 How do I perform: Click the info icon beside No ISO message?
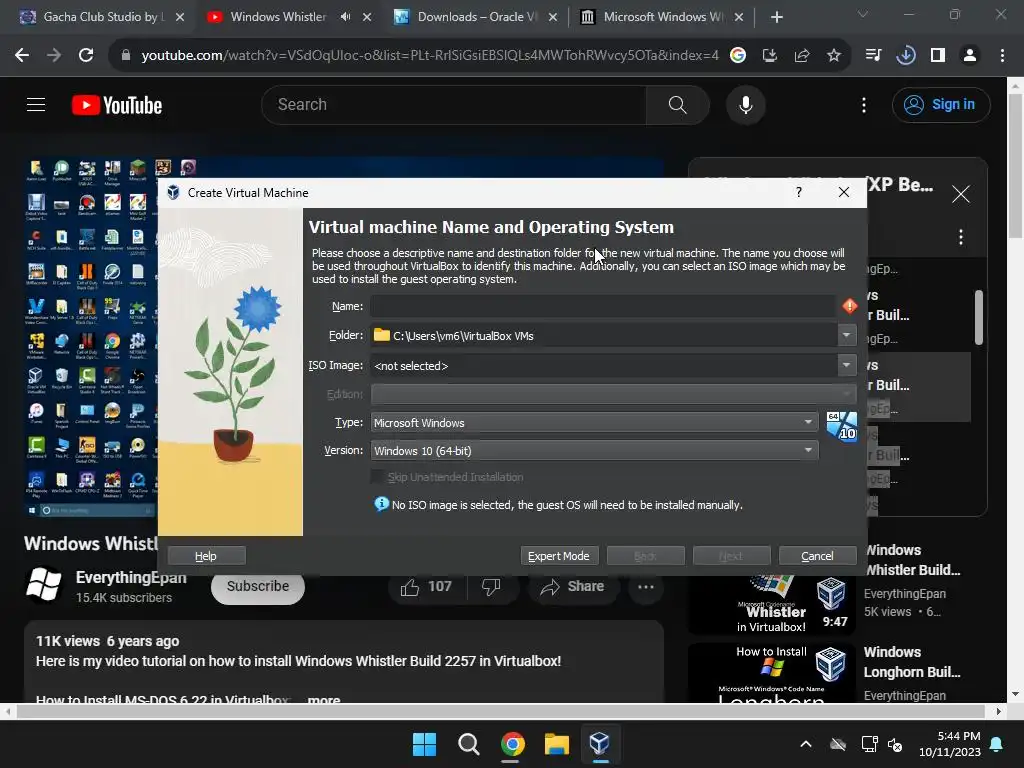click(x=381, y=504)
